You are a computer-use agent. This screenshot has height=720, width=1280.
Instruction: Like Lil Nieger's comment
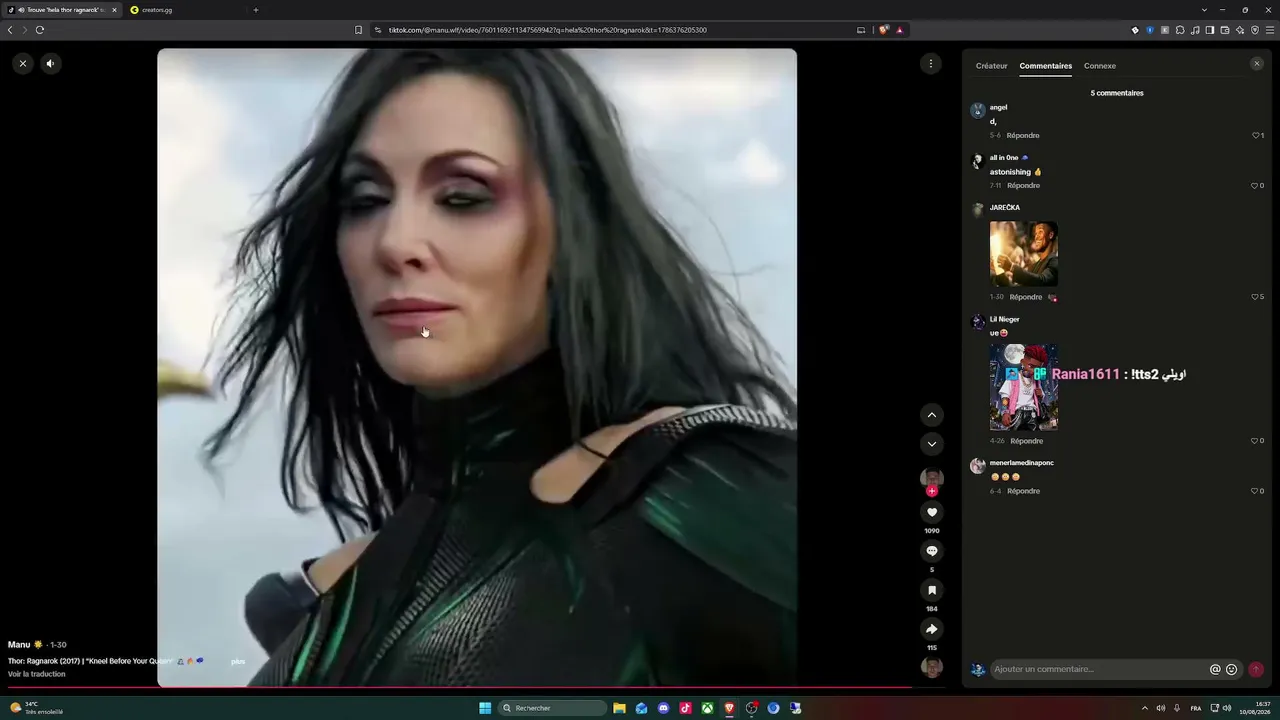1256,441
